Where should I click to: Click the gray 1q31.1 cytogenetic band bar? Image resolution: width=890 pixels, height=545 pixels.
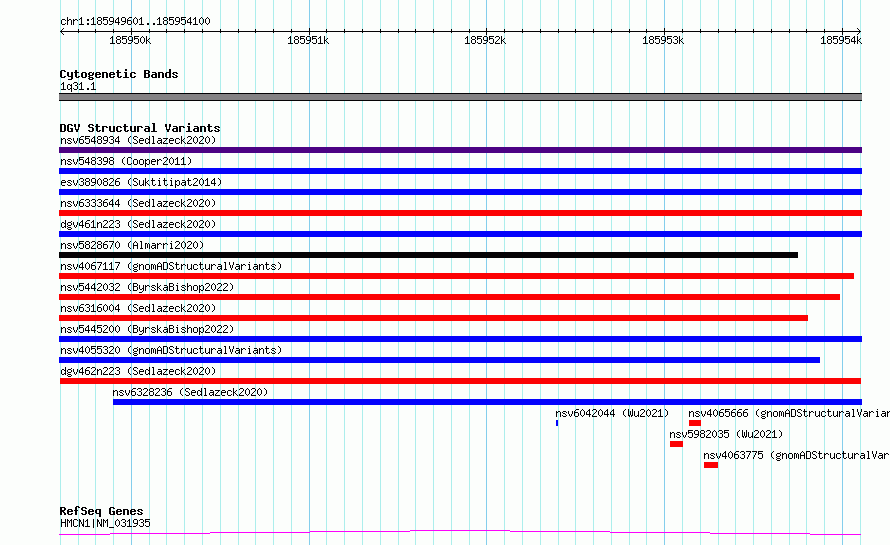[x=460, y=97]
